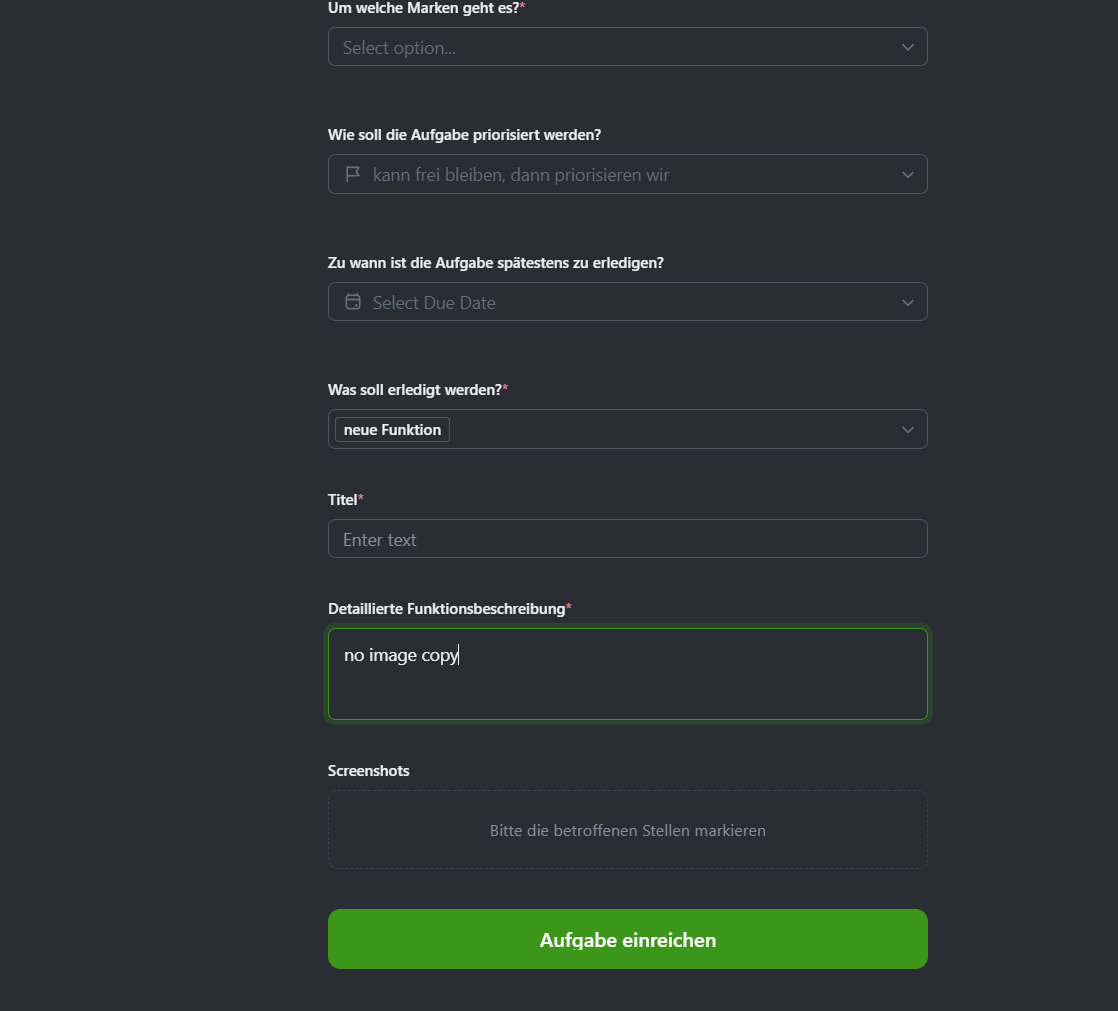Click into the Titel text field
Viewport: 1118px width, 1011px height.
pos(627,538)
